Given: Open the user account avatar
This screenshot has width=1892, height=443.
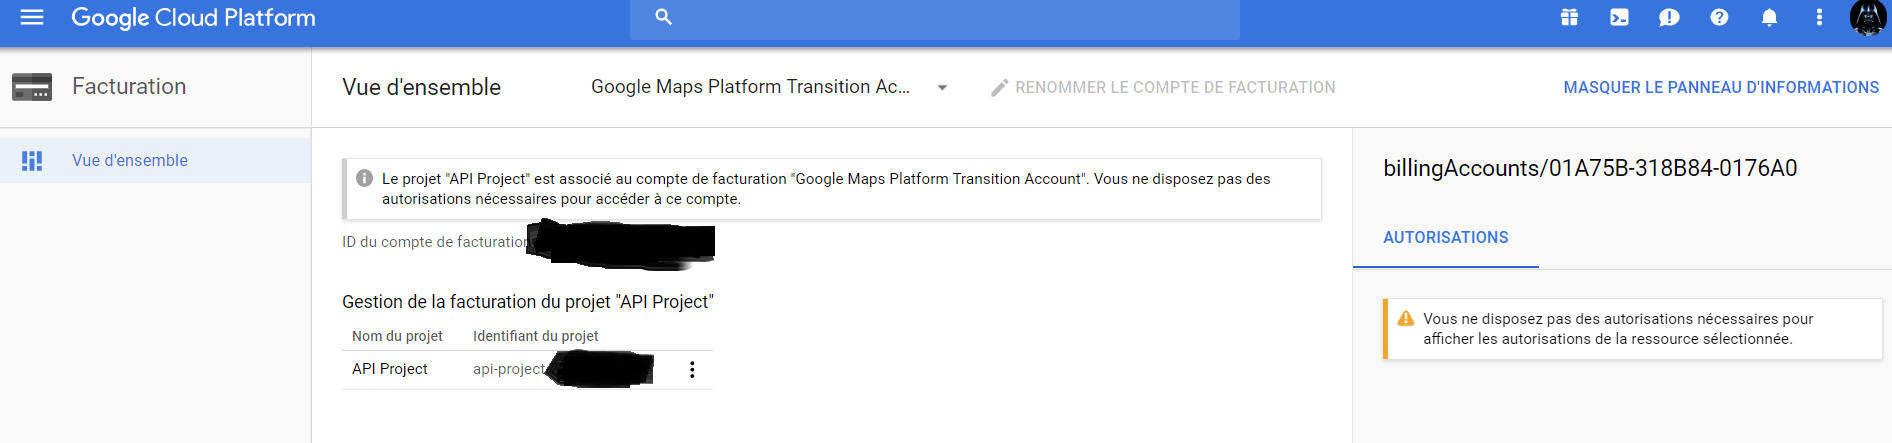Looking at the screenshot, I should point(1868,18).
